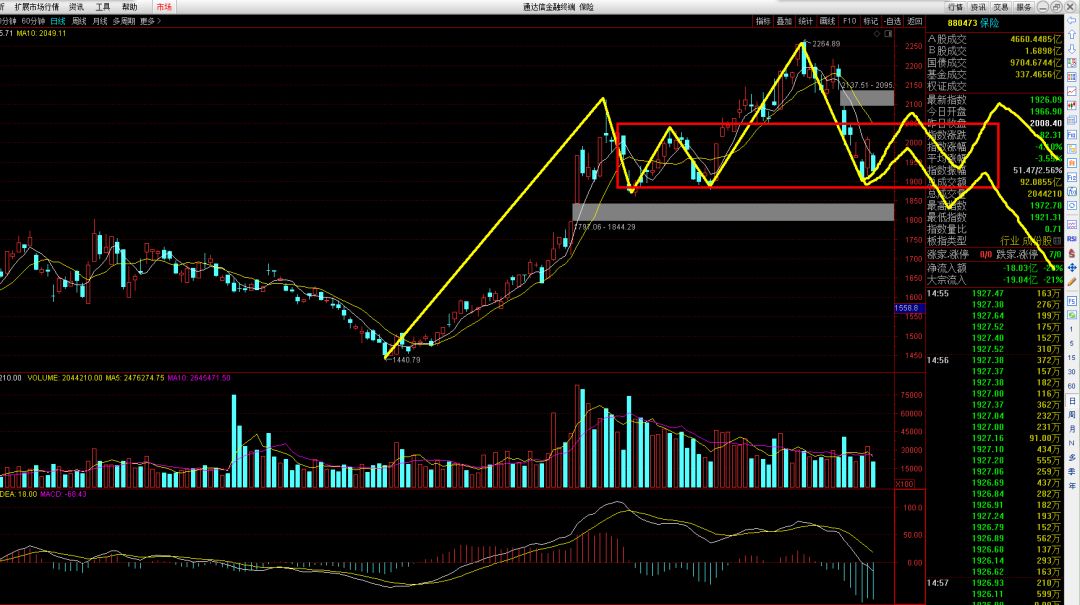Image resolution: width=1080 pixels, height=605 pixels.
Task: Select N custom period in sidebar
Action: coord(1072,443)
